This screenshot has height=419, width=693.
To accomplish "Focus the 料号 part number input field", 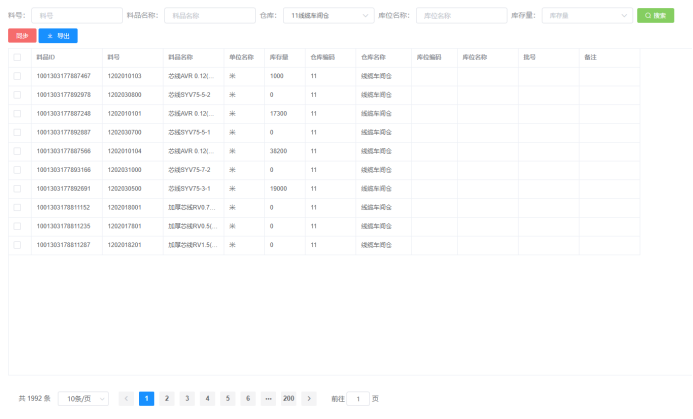I will coord(74,16).
